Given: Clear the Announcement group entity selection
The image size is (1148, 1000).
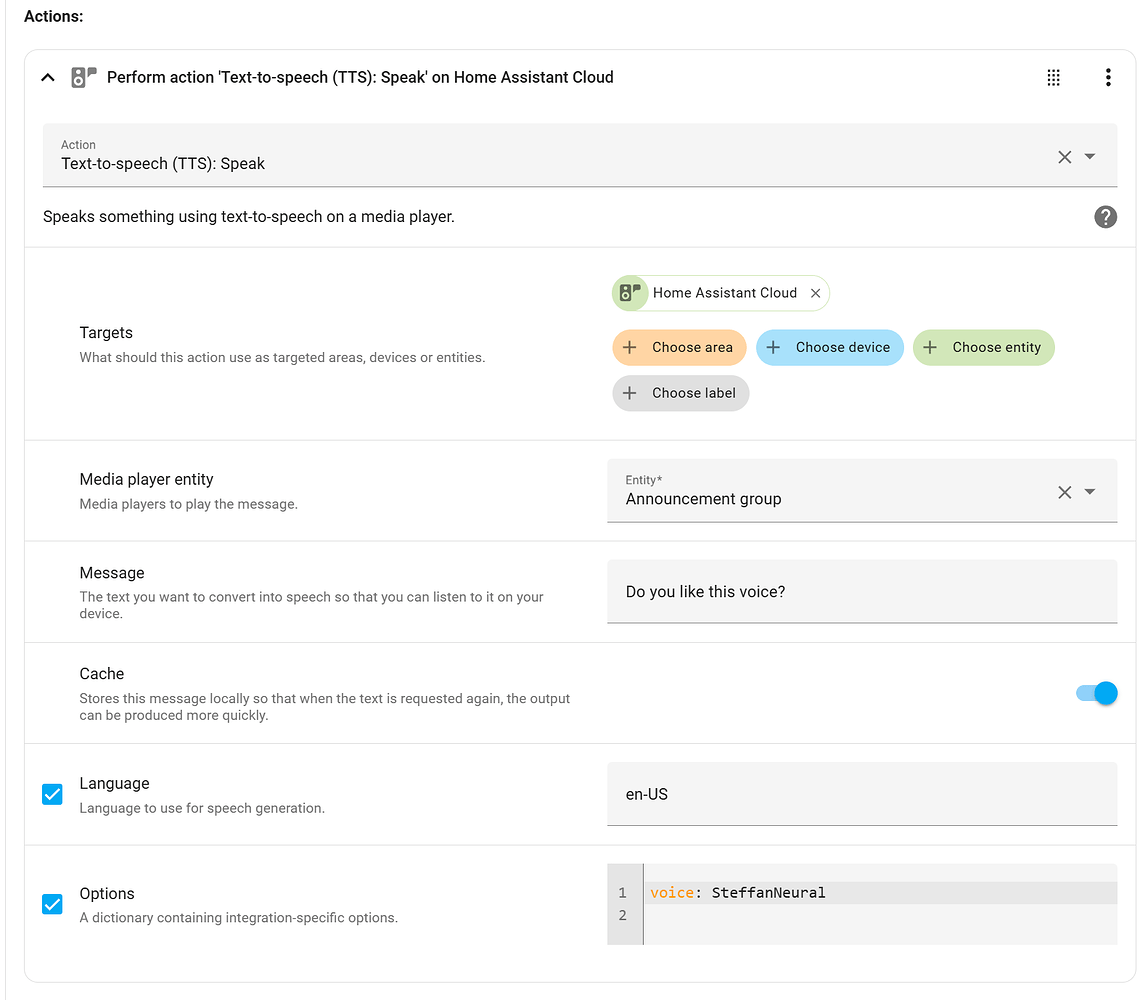Looking at the screenshot, I should click(1064, 491).
